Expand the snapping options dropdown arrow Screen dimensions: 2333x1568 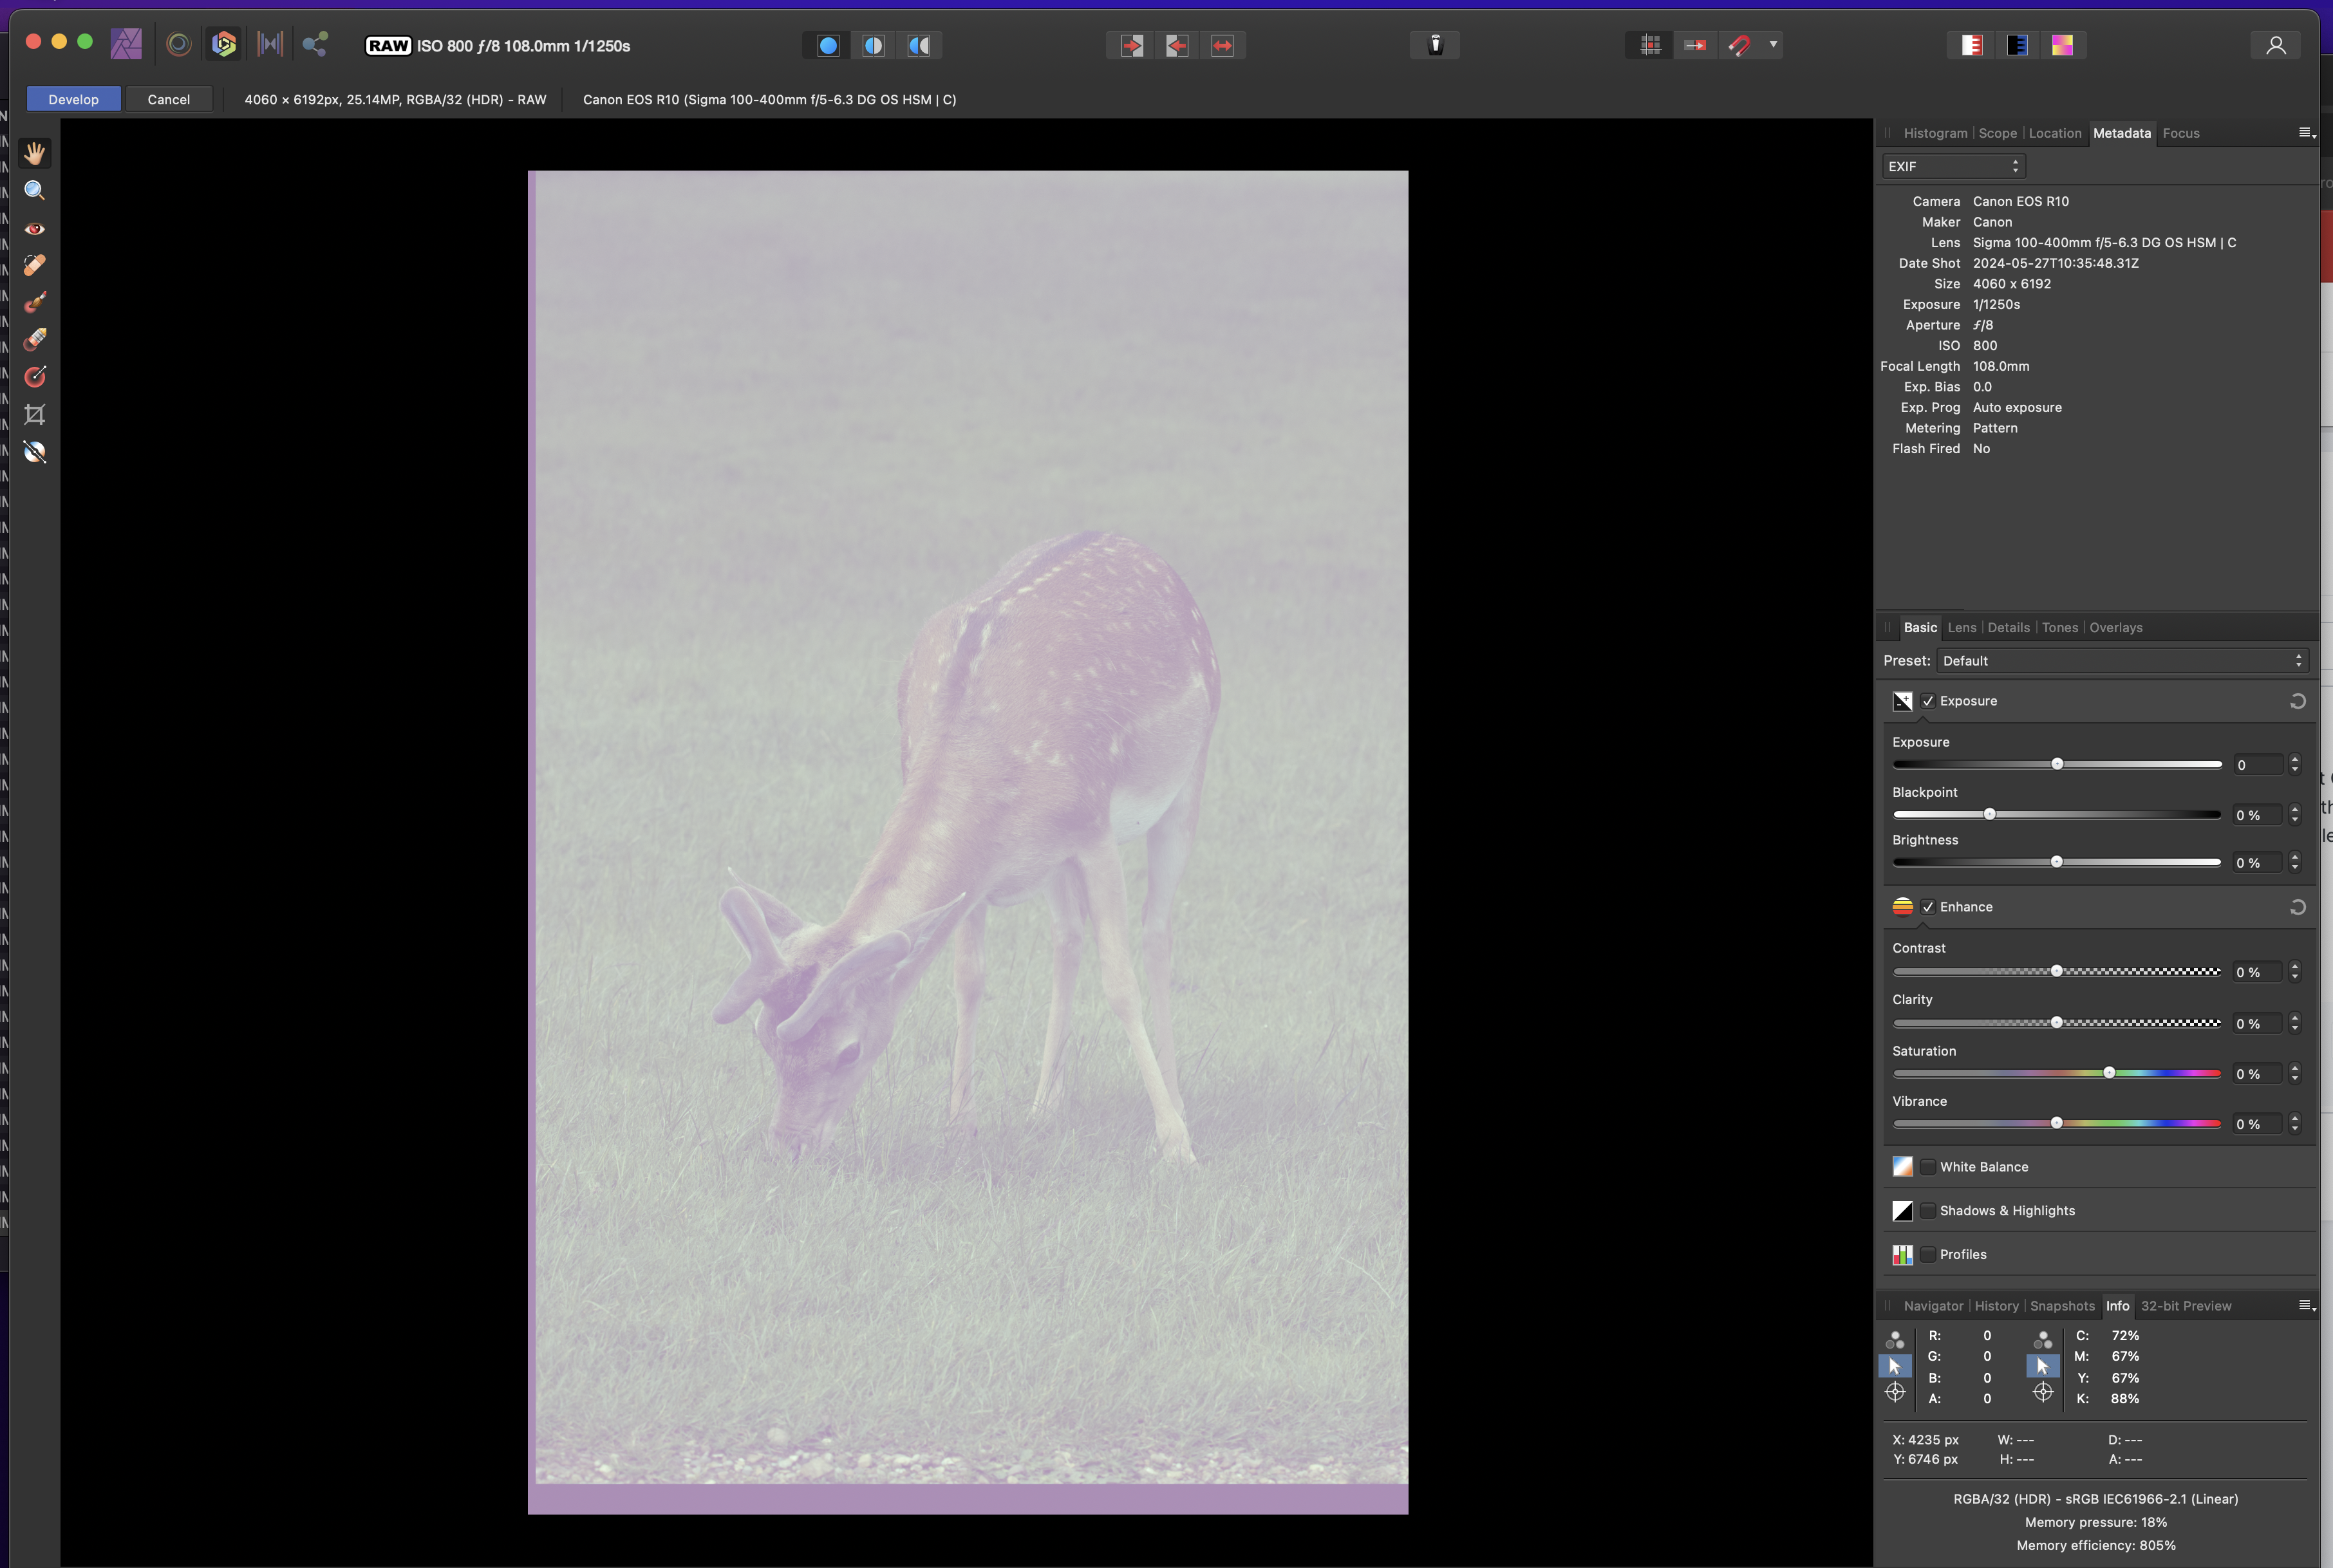1773,45
